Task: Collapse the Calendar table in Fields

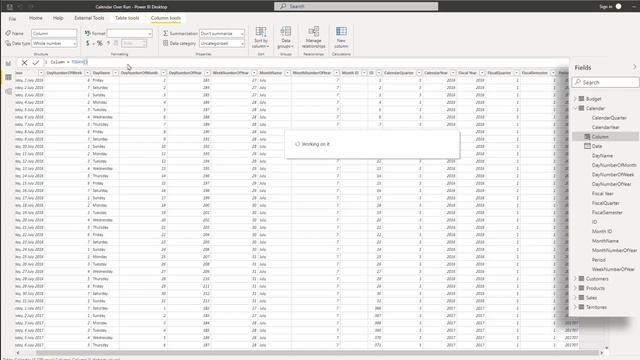Action: (575, 108)
